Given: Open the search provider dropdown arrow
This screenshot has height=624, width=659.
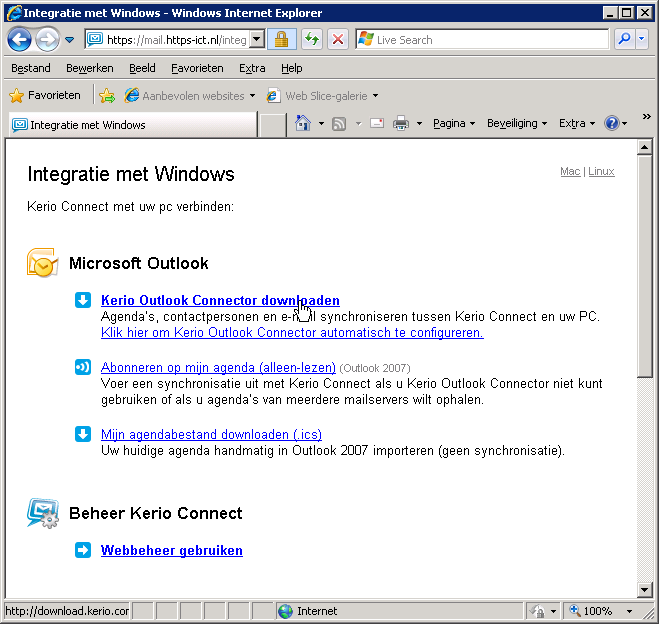Looking at the screenshot, I should 641,39.
